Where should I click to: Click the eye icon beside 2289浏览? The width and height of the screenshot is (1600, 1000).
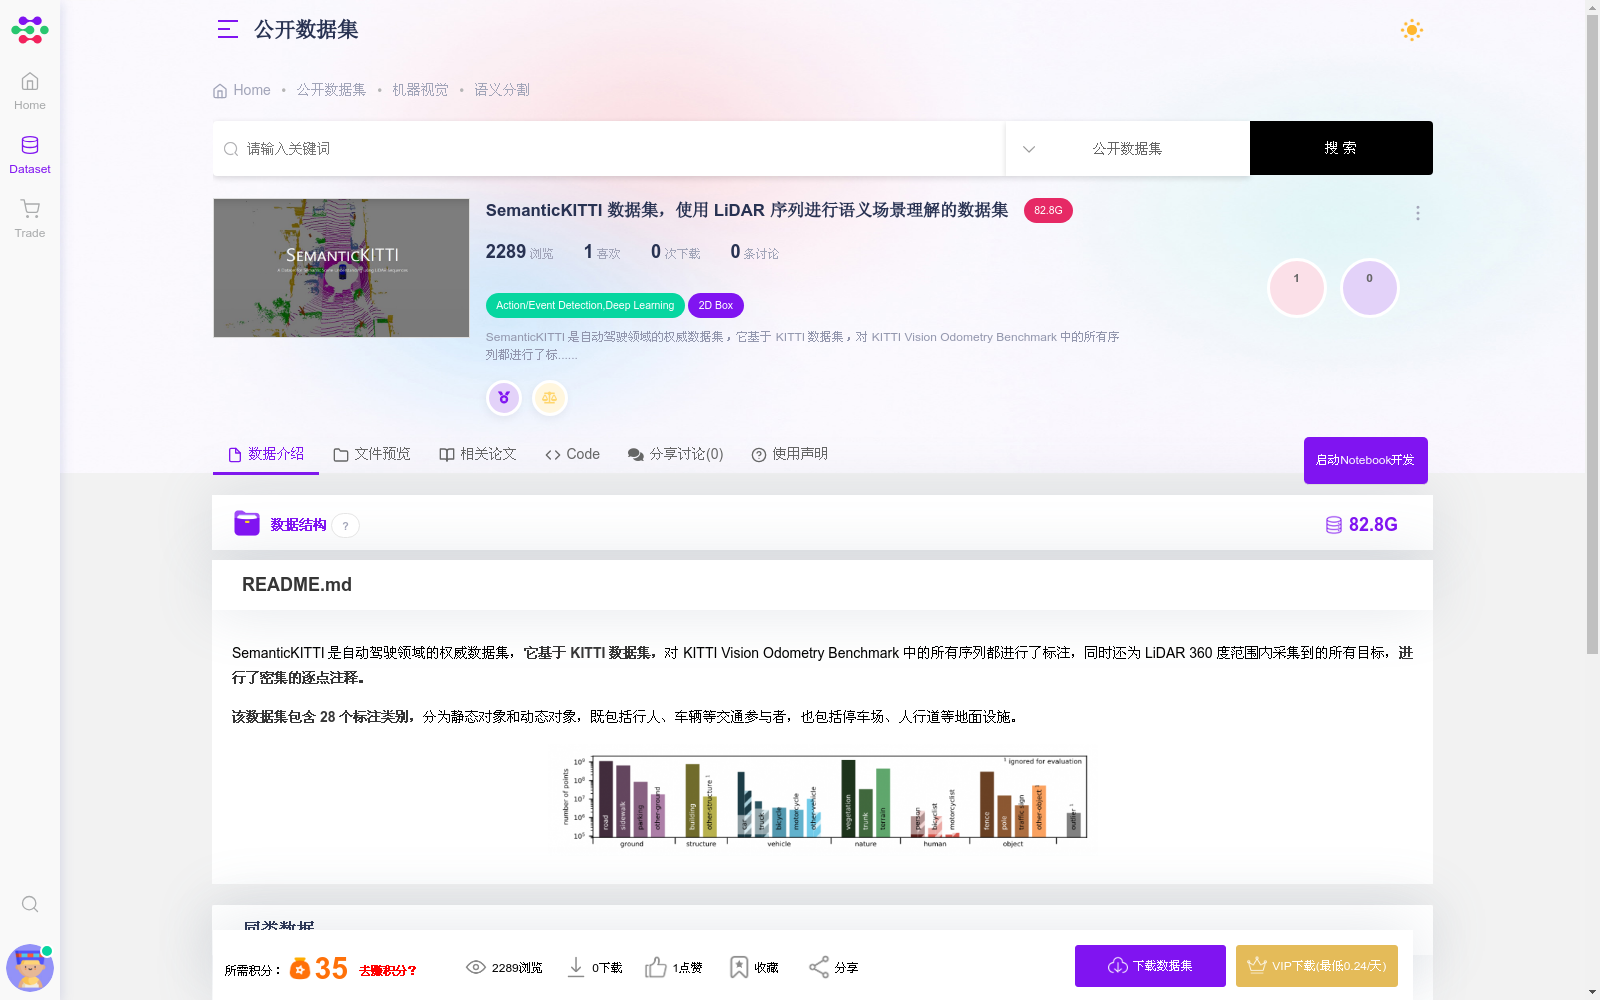point(476,967)
